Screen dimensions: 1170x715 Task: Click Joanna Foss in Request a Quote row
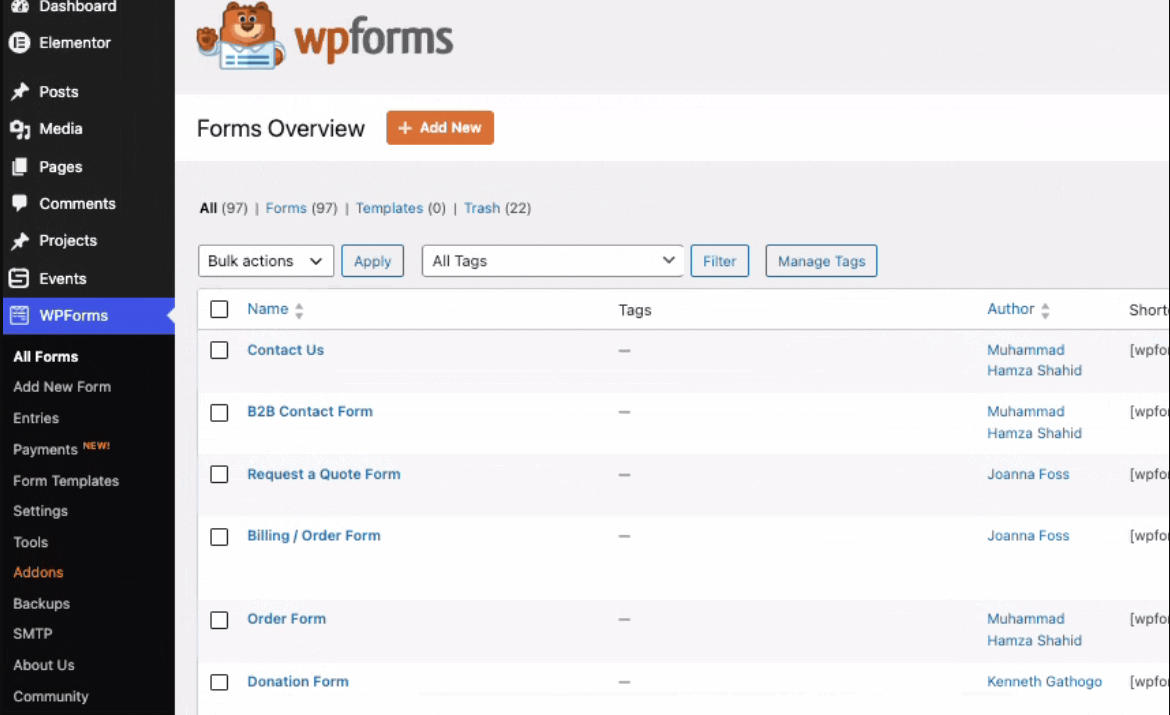coord(1027,474)
